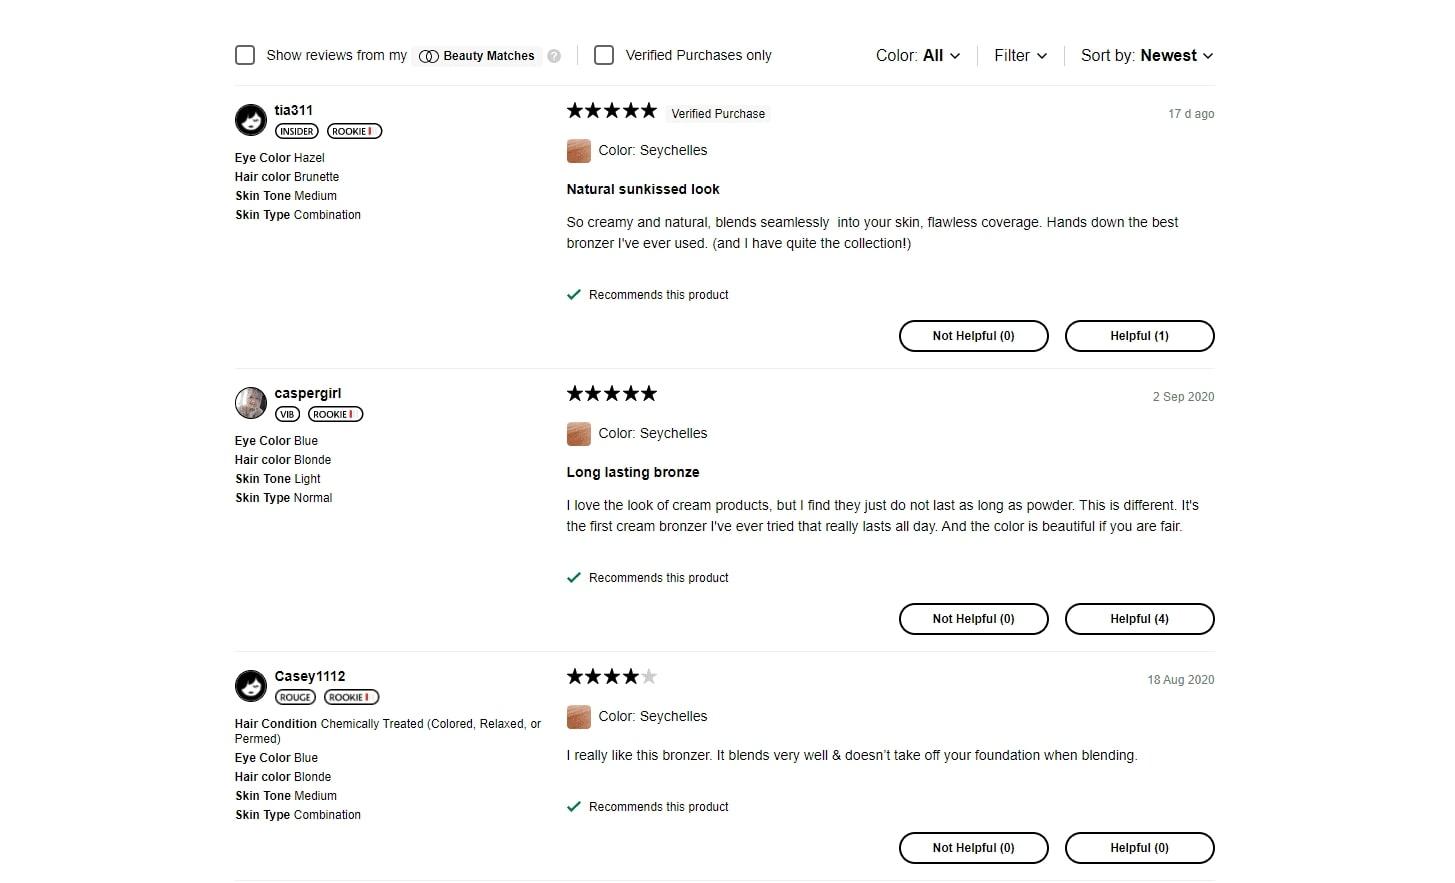Expand the Filter dropdown
Screen dimensions: 1455x883
pyautogui.click(x=1020, y=56)
